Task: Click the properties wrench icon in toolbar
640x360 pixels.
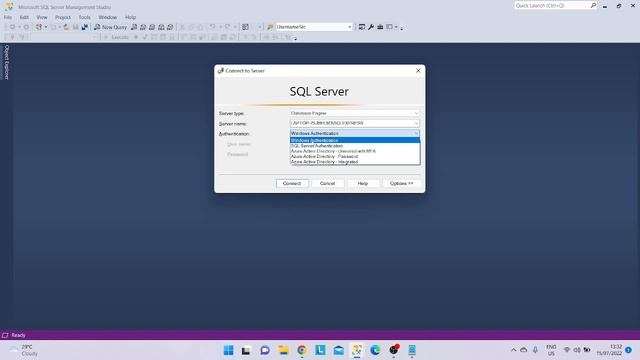Action: point(371,27)
